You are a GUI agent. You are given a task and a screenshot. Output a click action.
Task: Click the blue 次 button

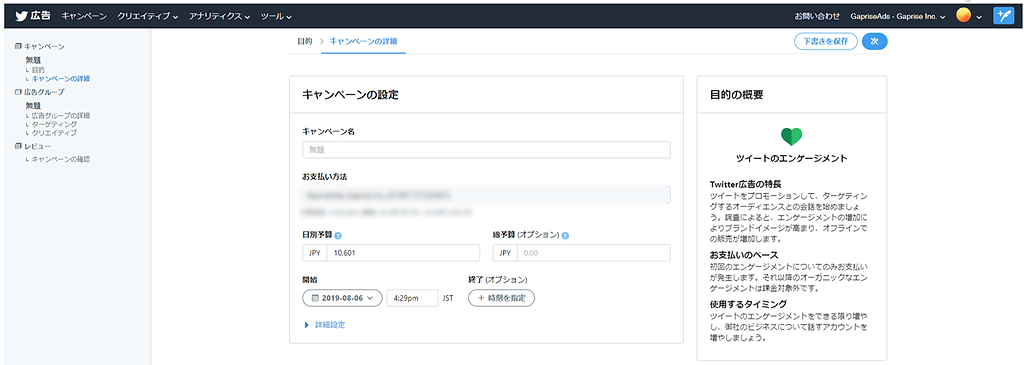pos(874,41)
